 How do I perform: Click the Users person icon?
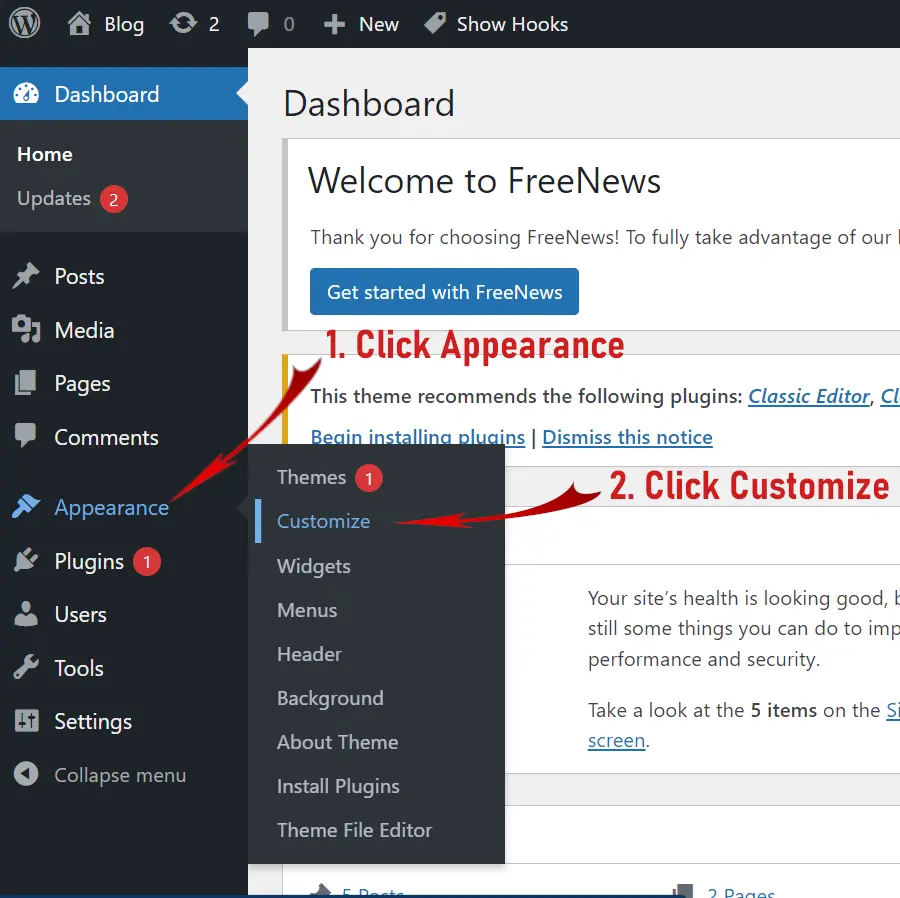[x=26, y=613]
